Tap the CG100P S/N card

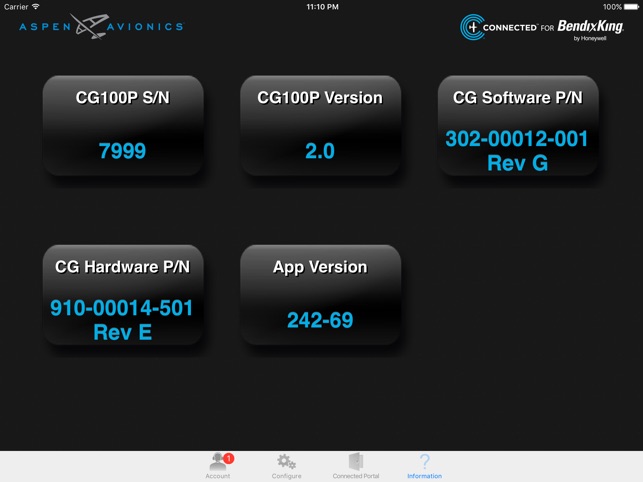[123, 126]
